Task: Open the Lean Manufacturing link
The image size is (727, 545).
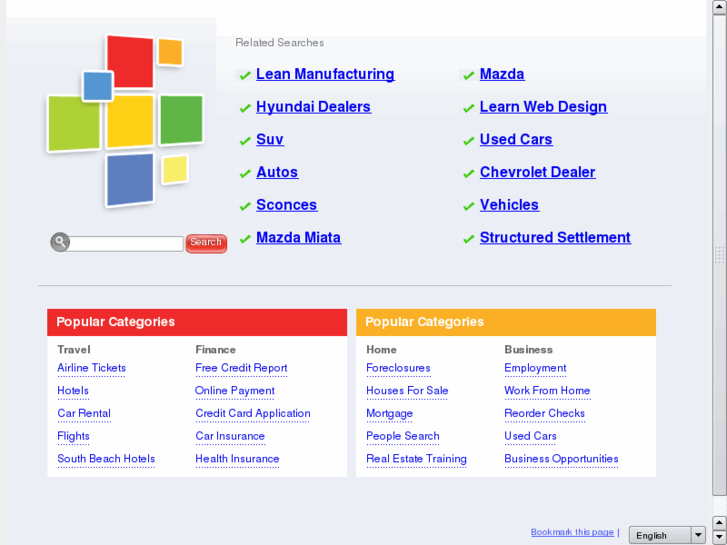Action: [325, 74]
